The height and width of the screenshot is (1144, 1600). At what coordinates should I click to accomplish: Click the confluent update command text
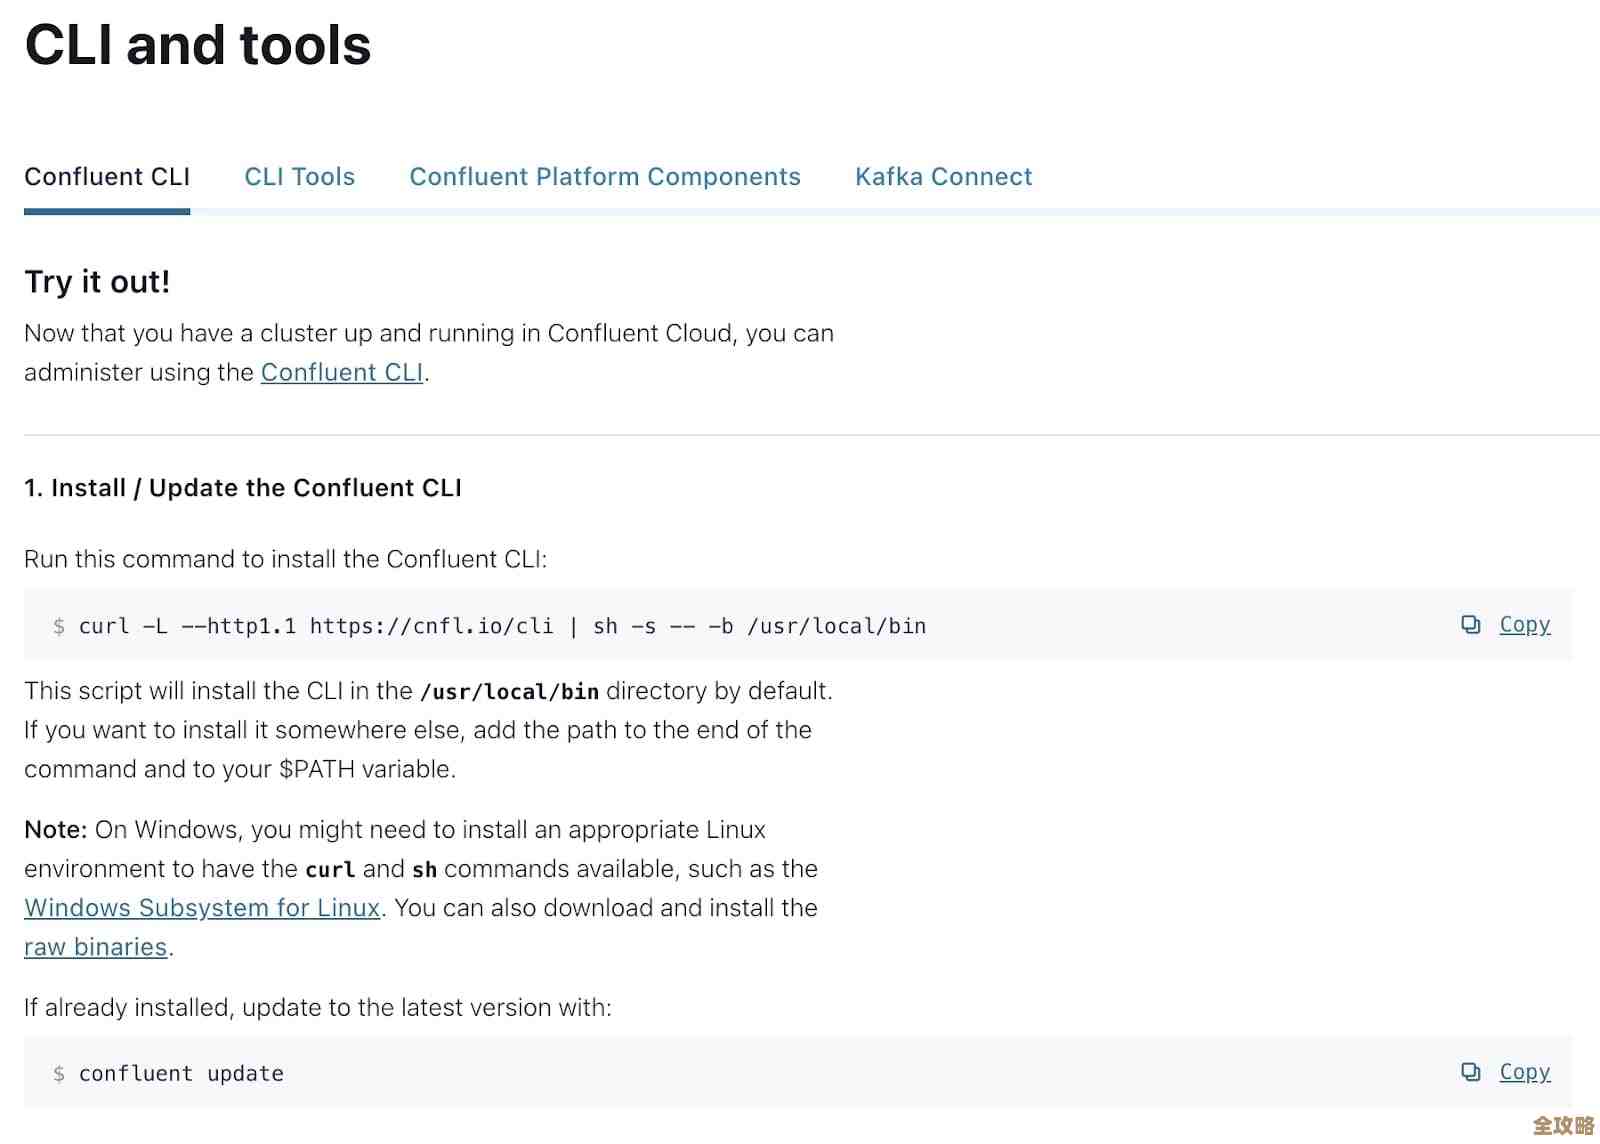[181, 1074]
